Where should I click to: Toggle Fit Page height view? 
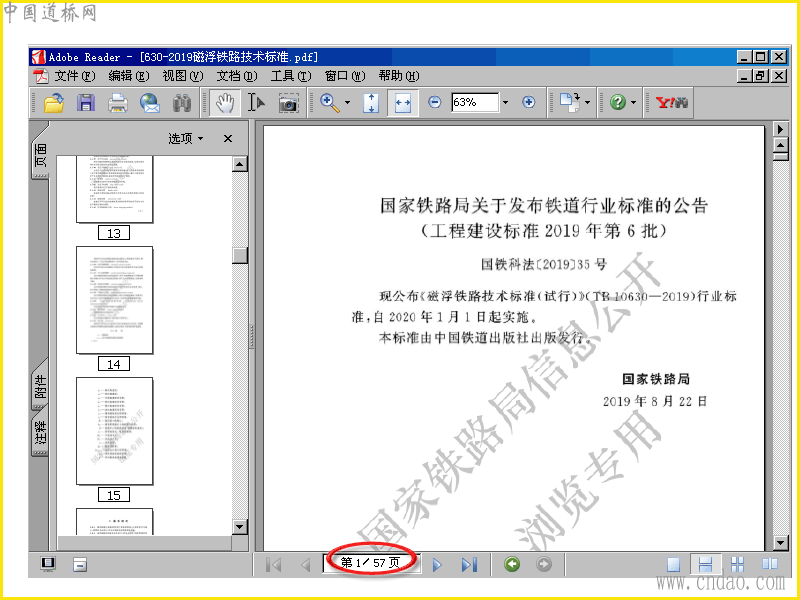tap(371, 103)
